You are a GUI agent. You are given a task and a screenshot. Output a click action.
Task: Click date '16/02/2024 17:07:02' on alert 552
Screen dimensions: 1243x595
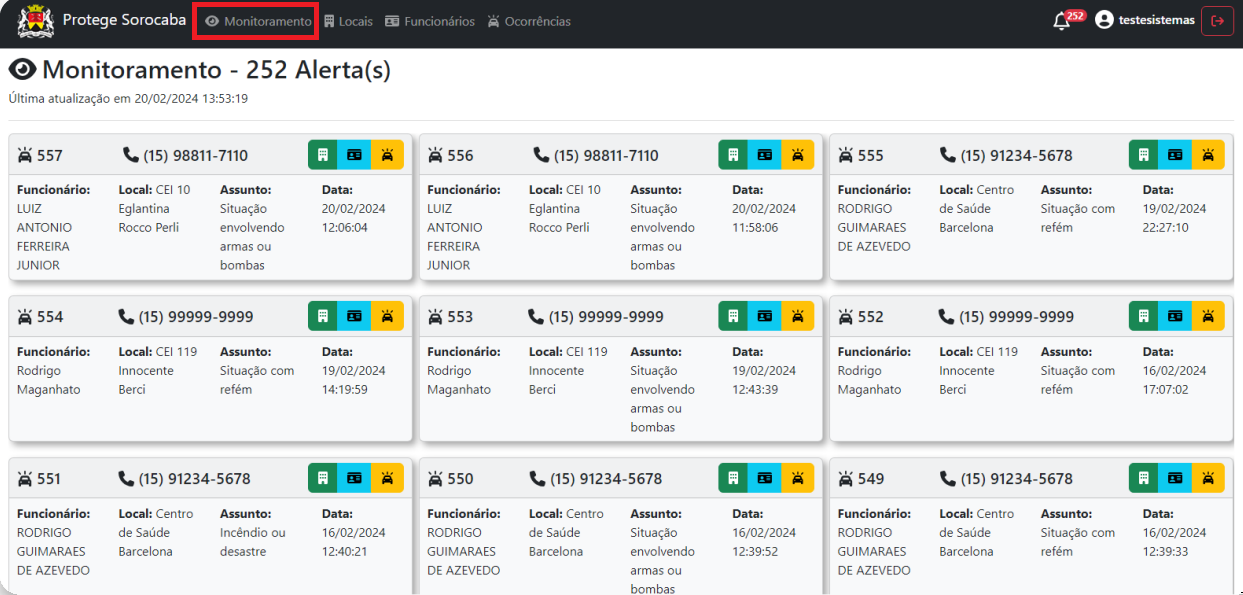coord(1175,380)
